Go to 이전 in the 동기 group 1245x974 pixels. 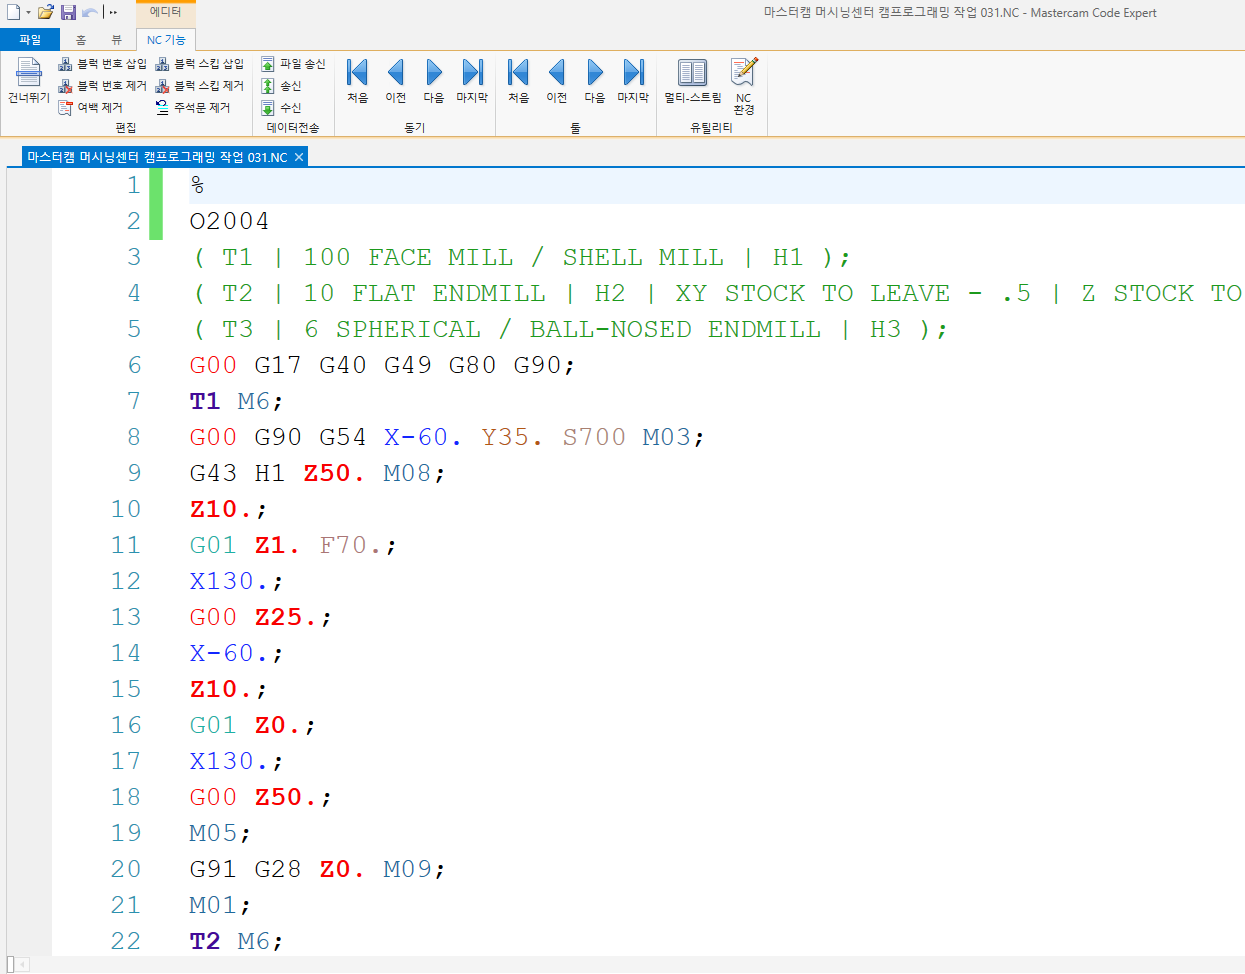[396, 81]
